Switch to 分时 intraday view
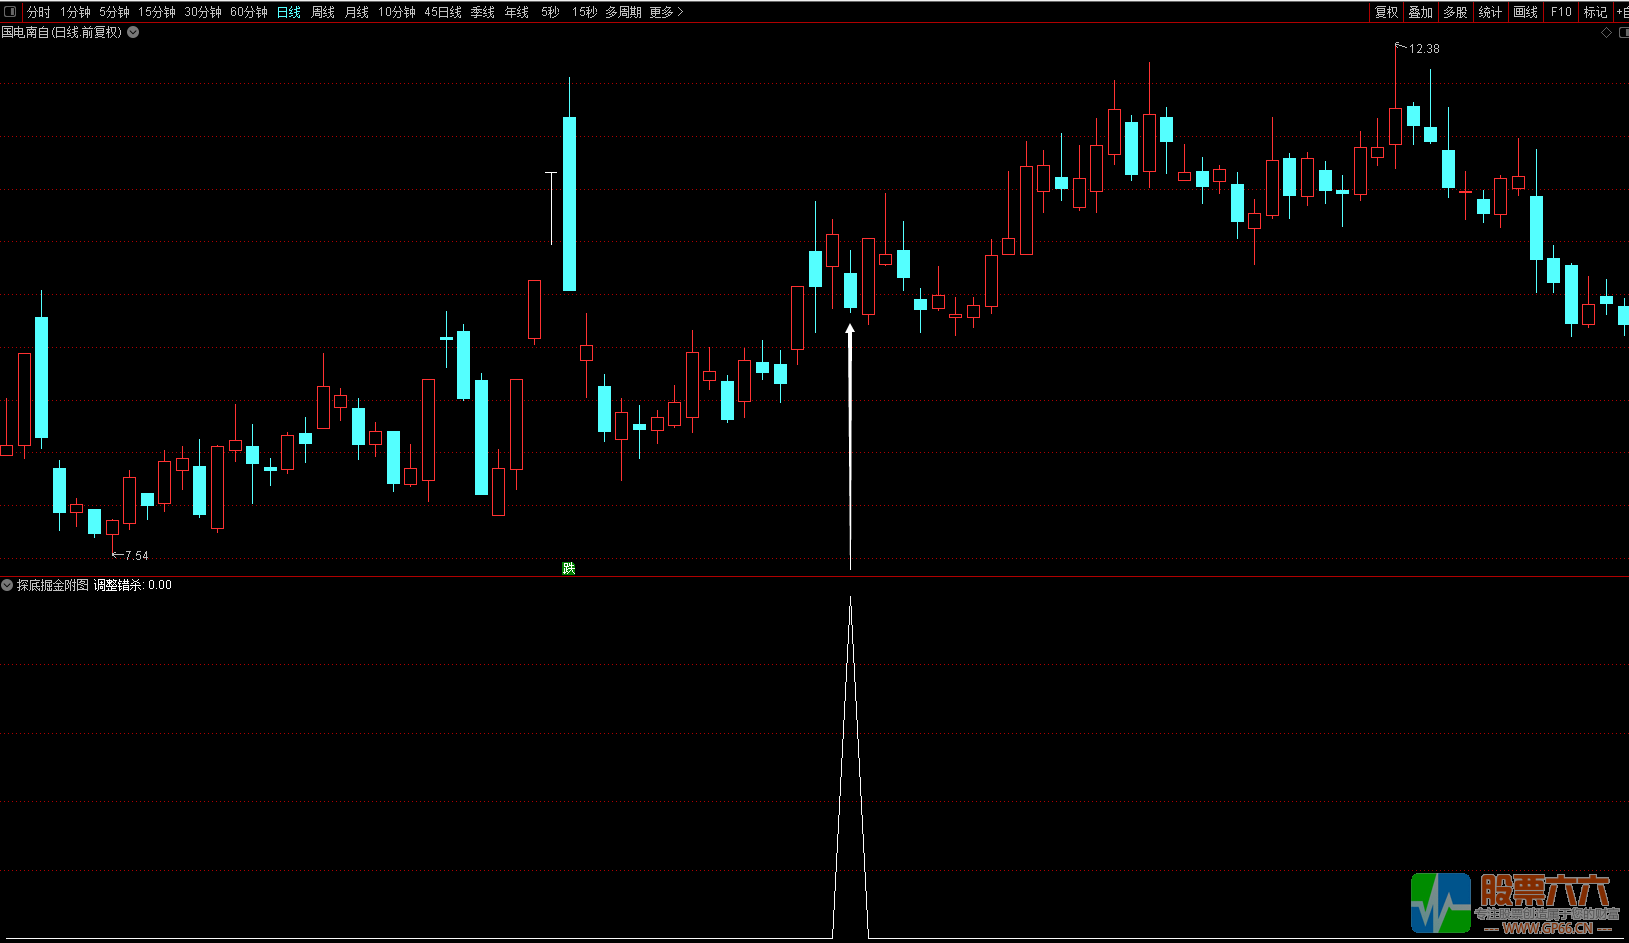The image size is (1629, 943). coord(39,12)
